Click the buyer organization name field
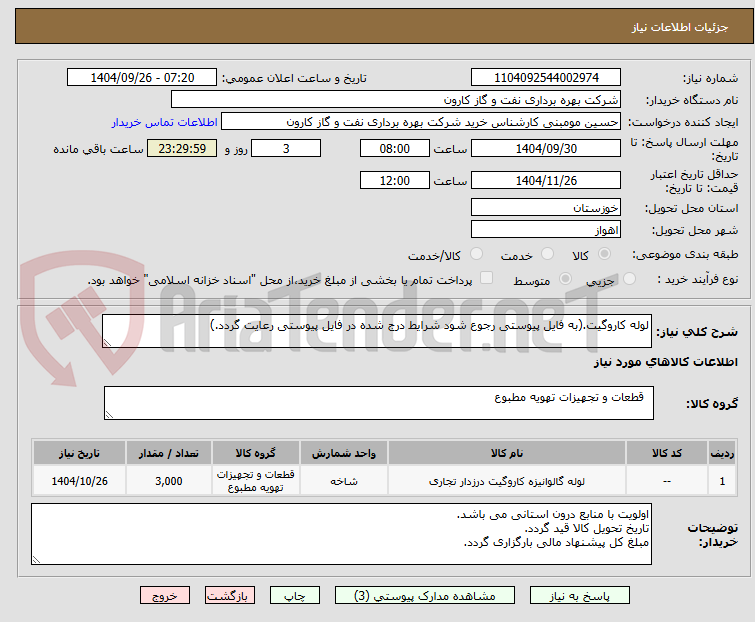 396,100
